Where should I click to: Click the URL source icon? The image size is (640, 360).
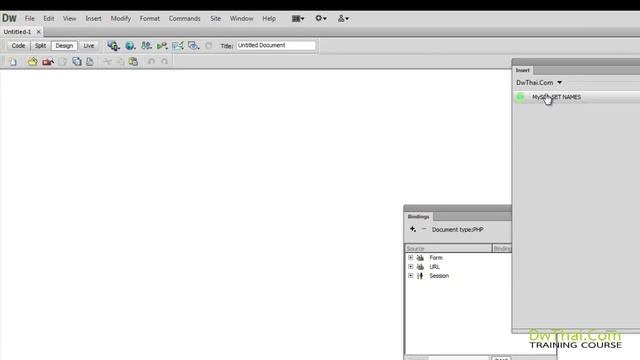coord(420,267)
